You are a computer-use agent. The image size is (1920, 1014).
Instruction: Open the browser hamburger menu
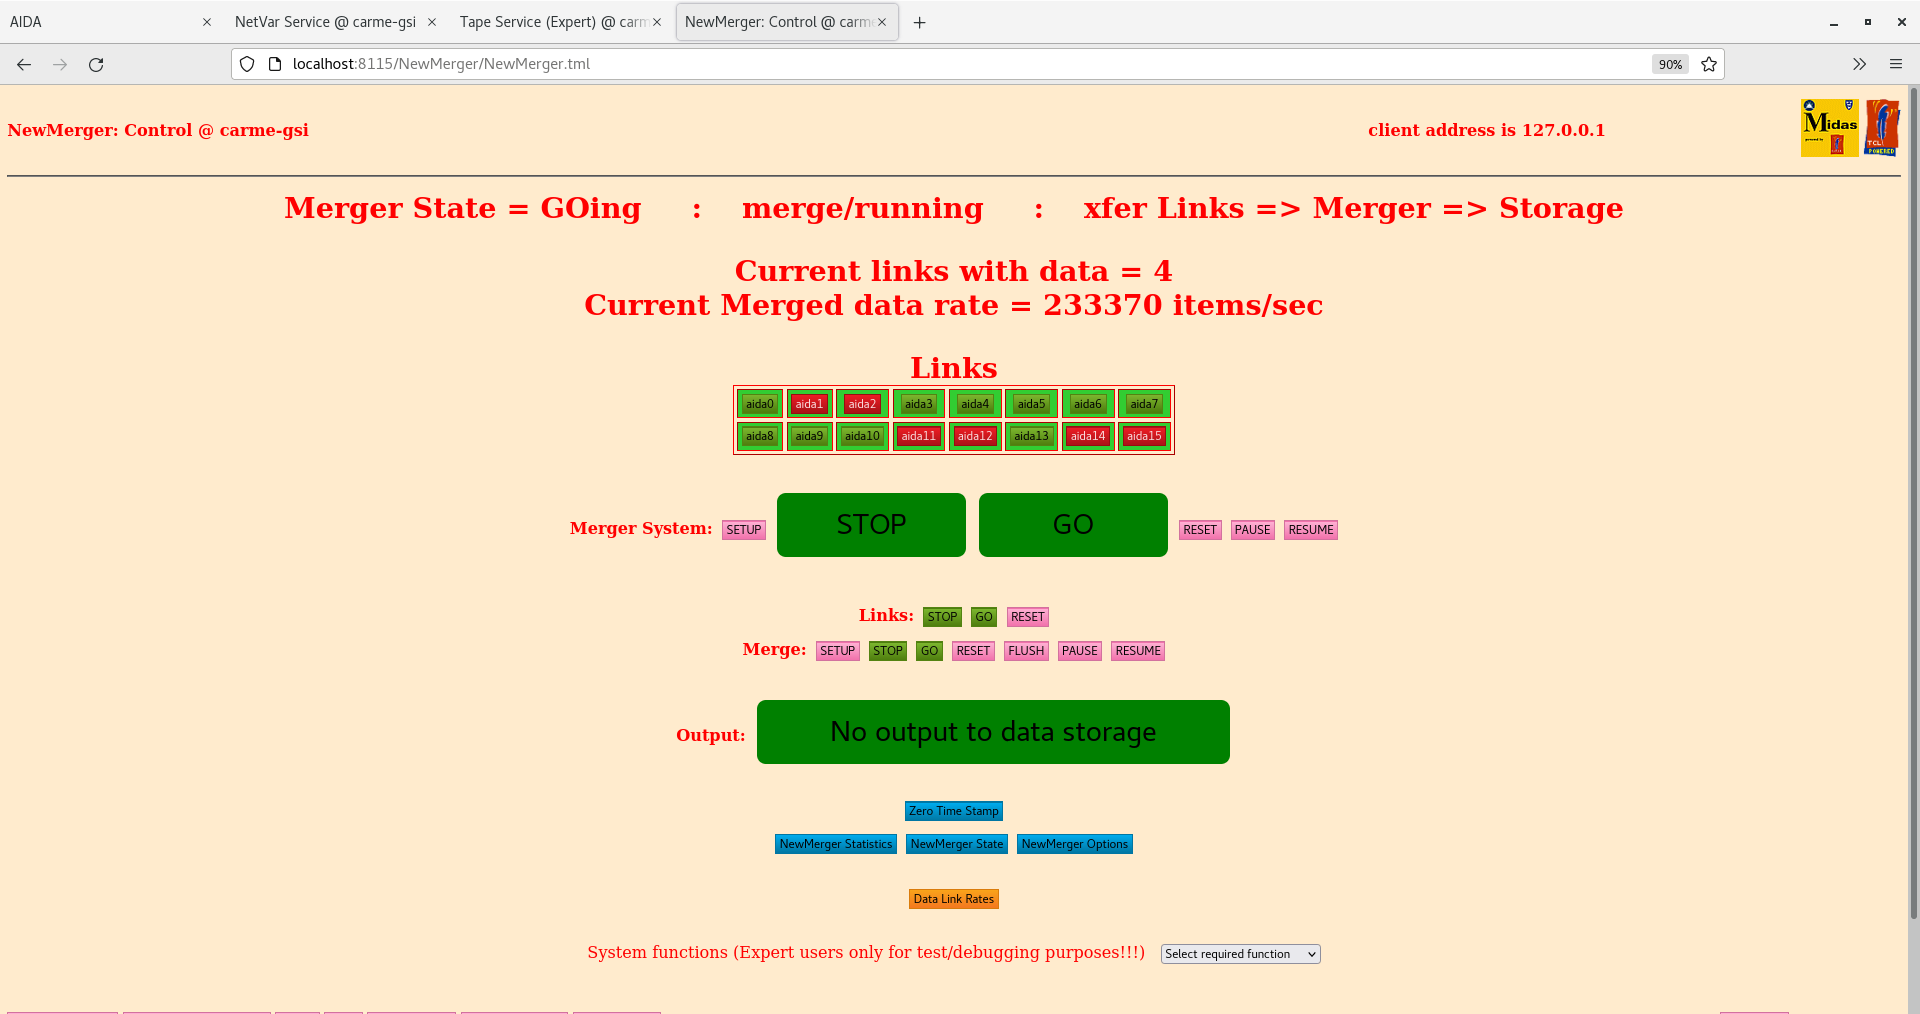tap(1896, 64)
